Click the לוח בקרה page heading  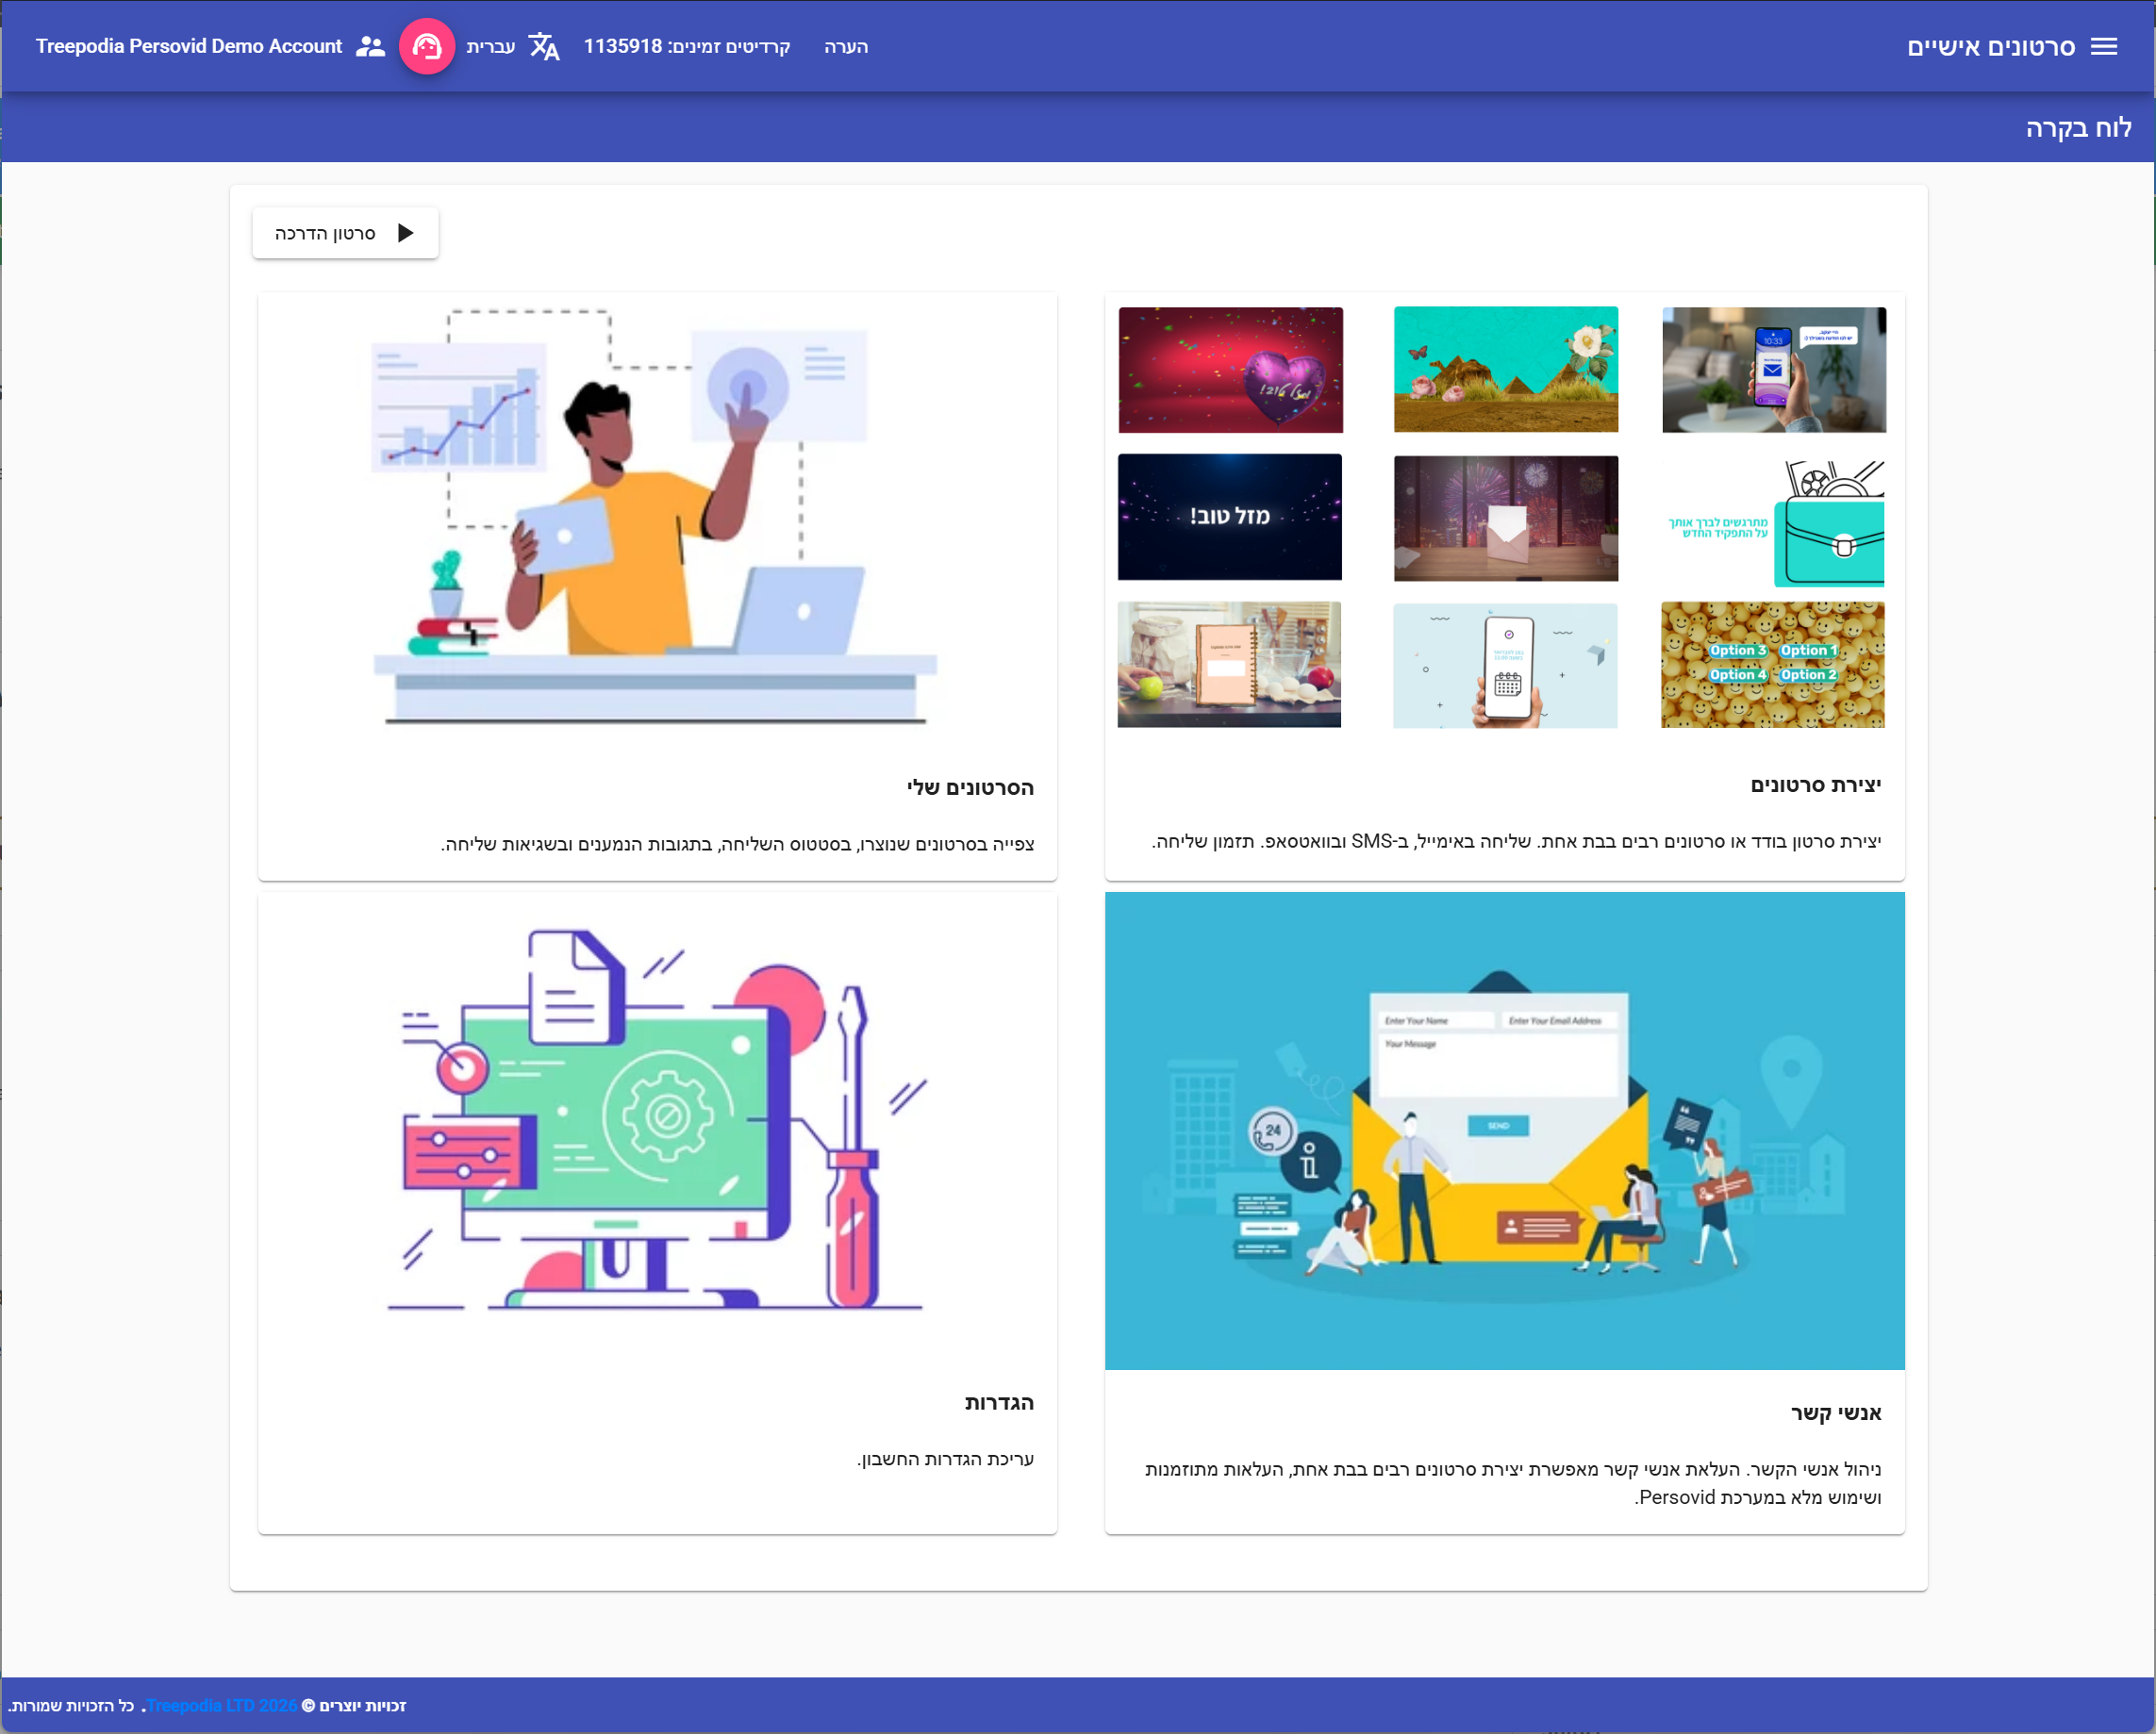2078,128
